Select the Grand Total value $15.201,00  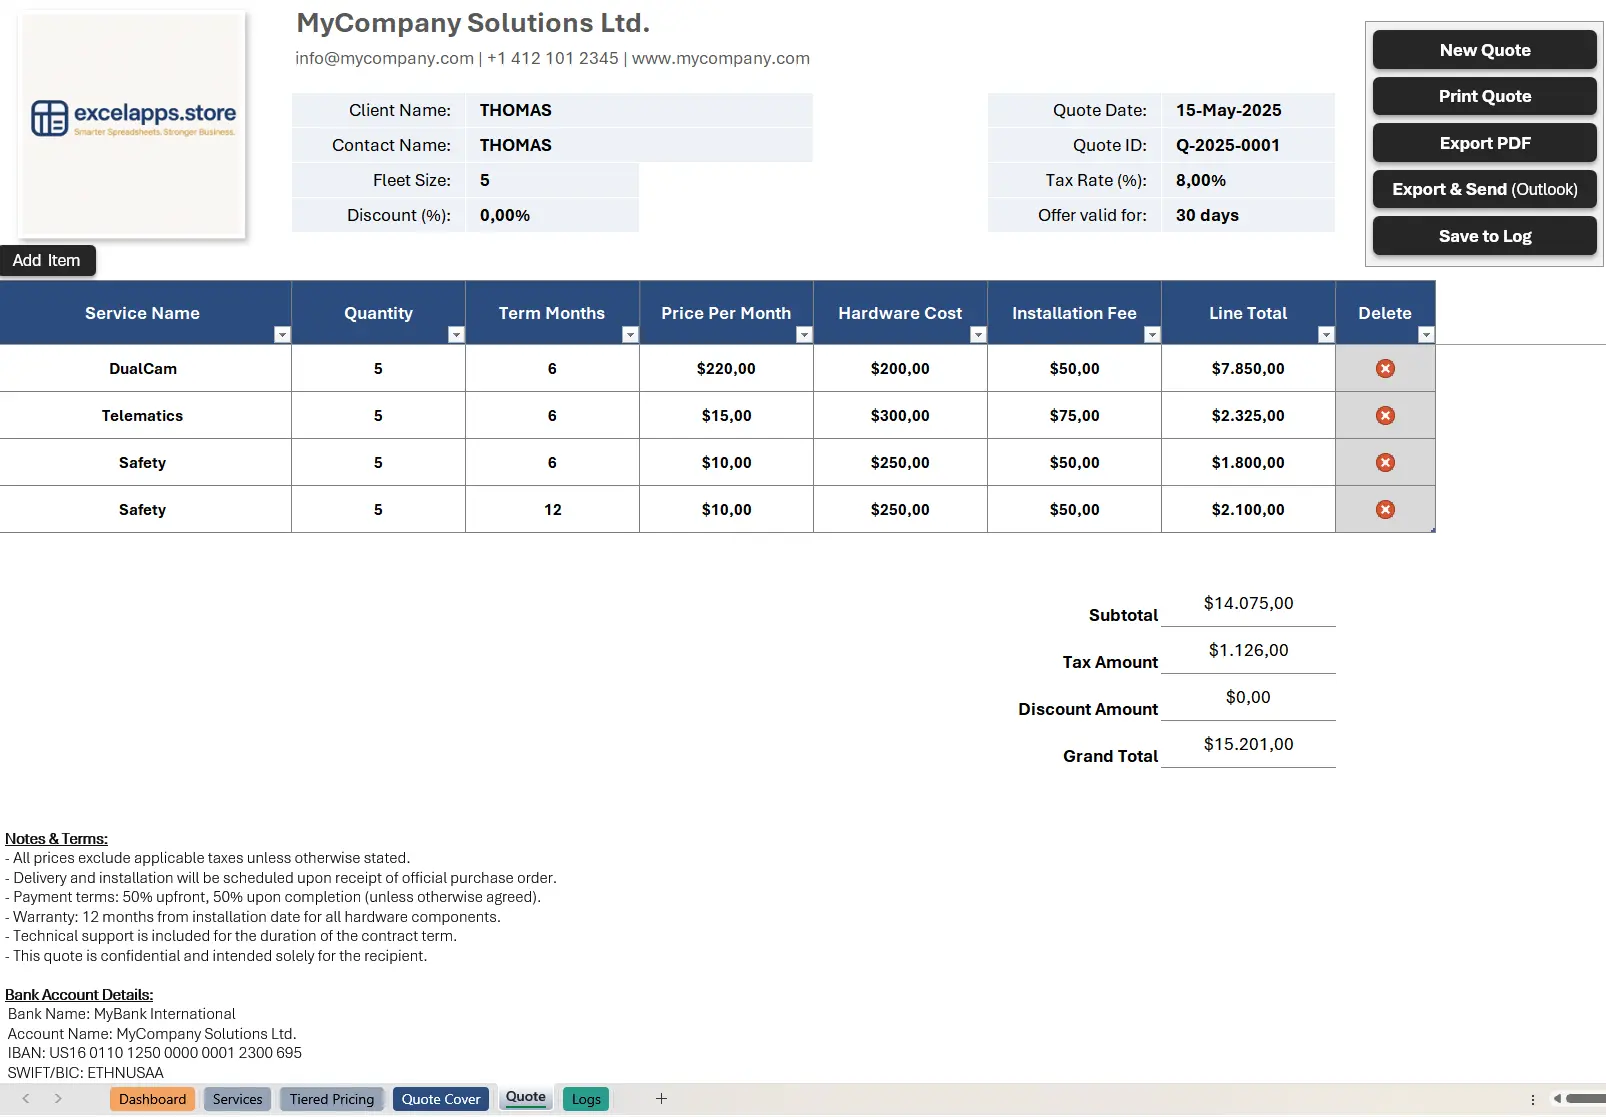point(1248,744)
